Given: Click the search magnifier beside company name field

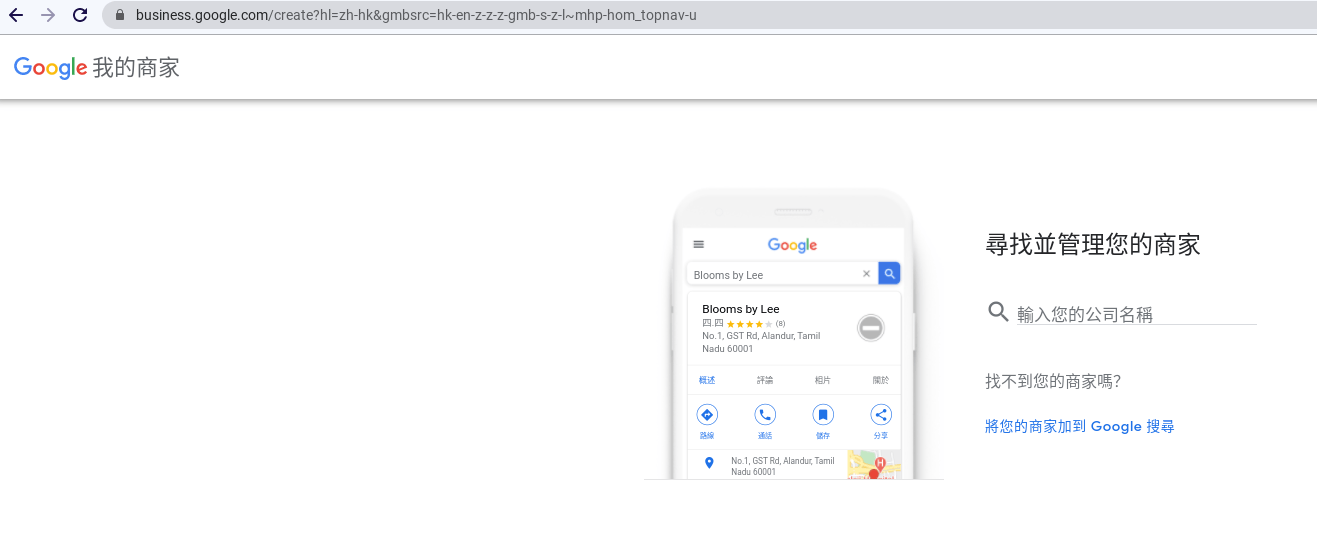Looking at the screenshot, I should (x=998, y=312).
